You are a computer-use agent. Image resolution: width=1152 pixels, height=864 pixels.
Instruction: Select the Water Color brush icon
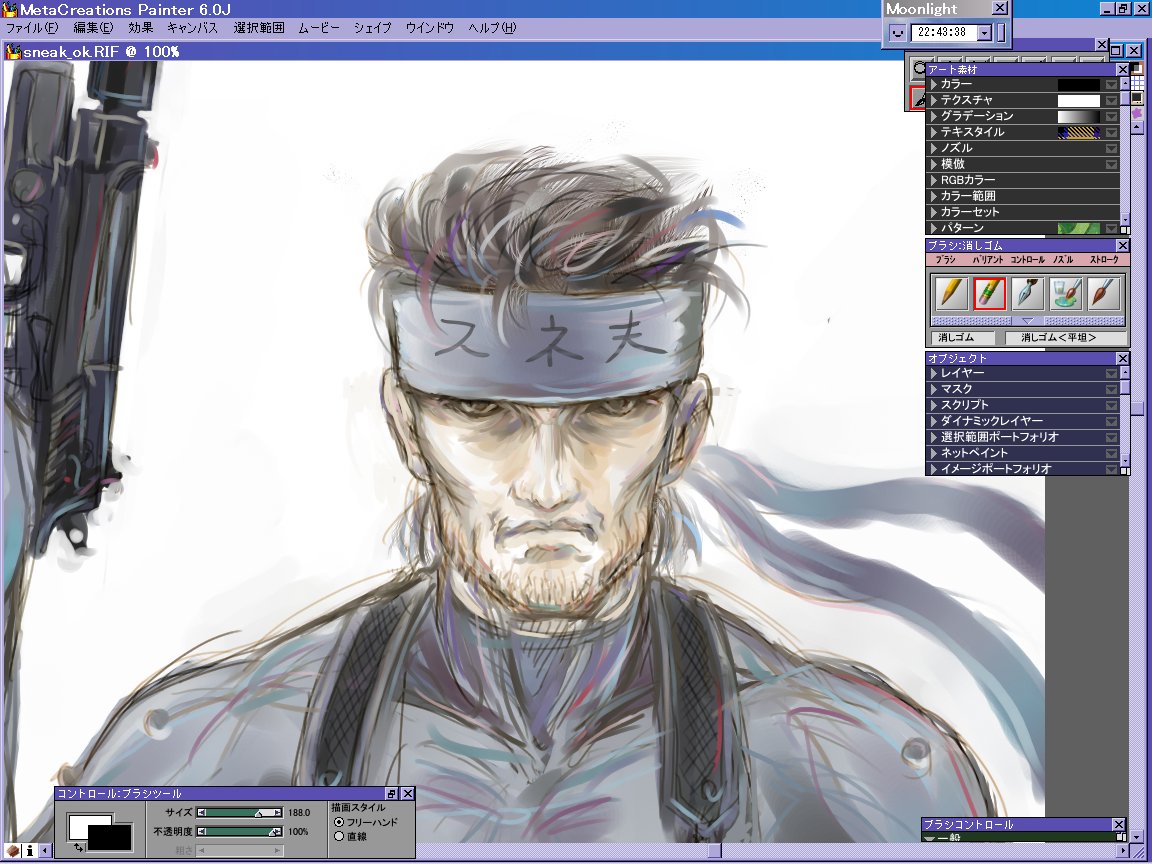(1065, 294)
